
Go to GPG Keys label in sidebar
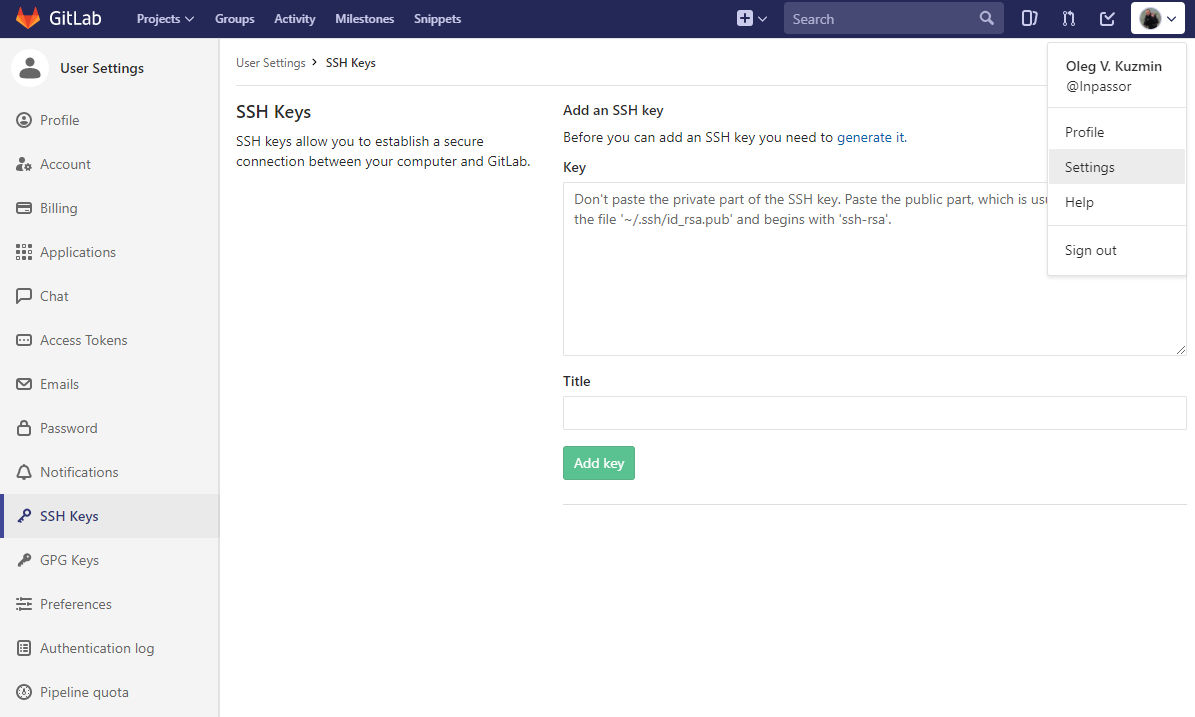pyautogui.click(x=69, y=560)
